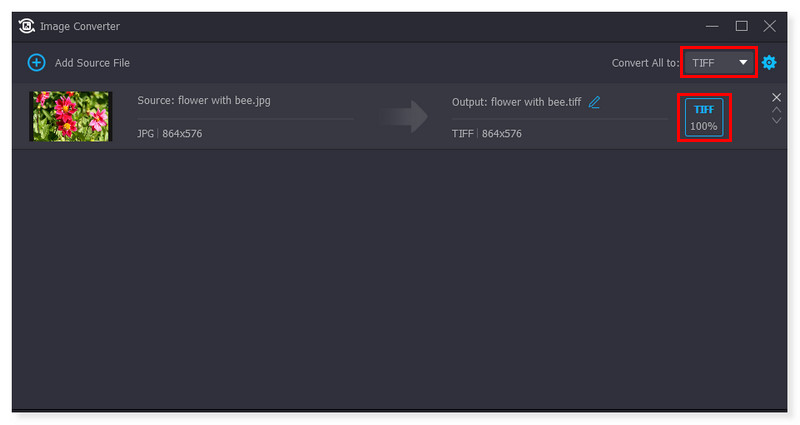The image size is (800, 425).
Task: Minimize the Image Converter window
Action: coord(712,25)
